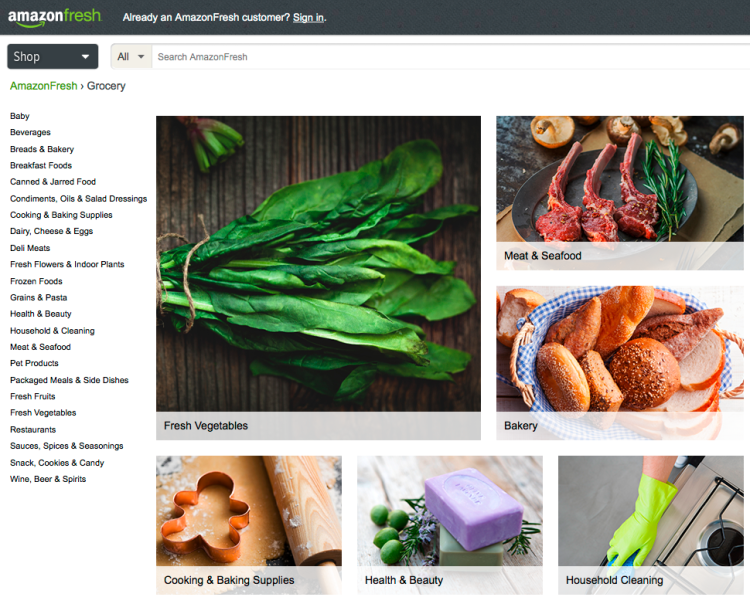The image size is (750, 604).
Task: Select Health & Beauty sidebar link
Action: pos(41,314)
